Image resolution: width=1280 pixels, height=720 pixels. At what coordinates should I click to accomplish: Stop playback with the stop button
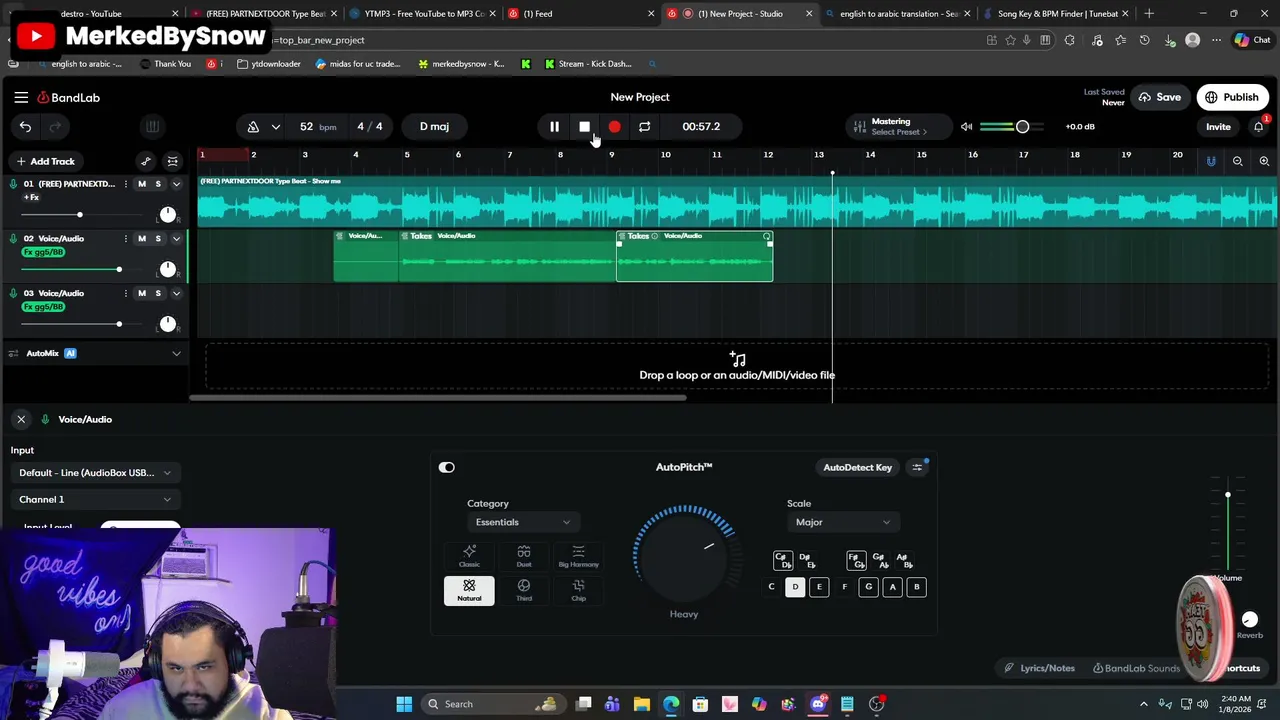point(584,127)
